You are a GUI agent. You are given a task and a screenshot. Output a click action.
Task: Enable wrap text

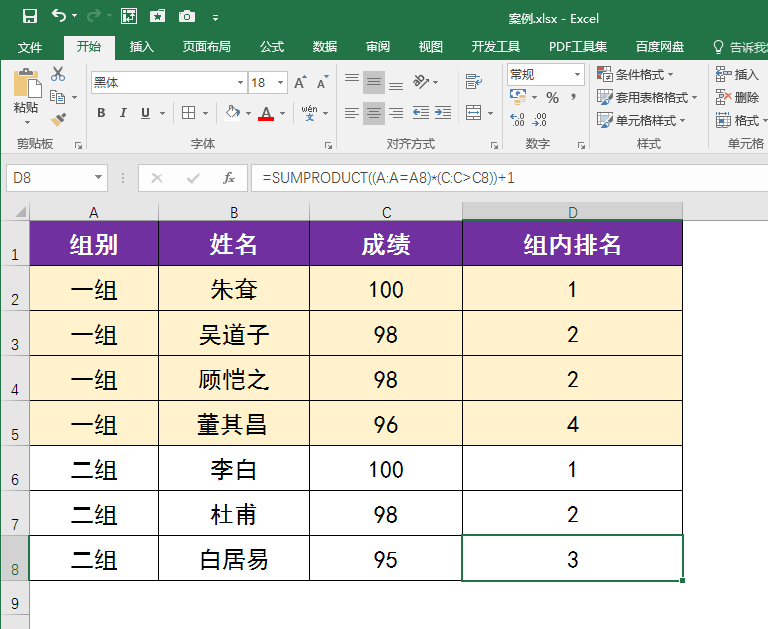pyautogui.click(x=474, y=82)
